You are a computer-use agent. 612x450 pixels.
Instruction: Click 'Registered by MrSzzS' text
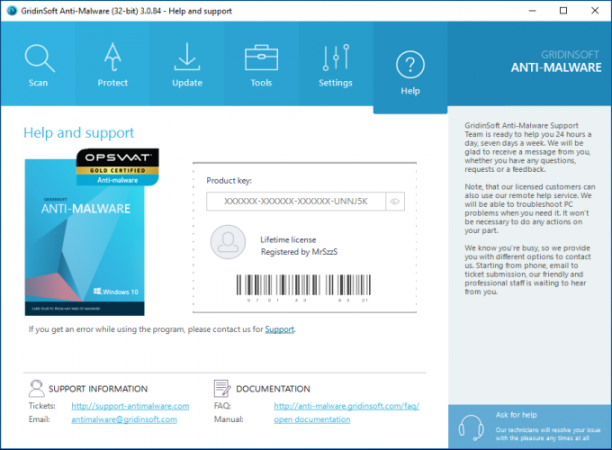299,252
